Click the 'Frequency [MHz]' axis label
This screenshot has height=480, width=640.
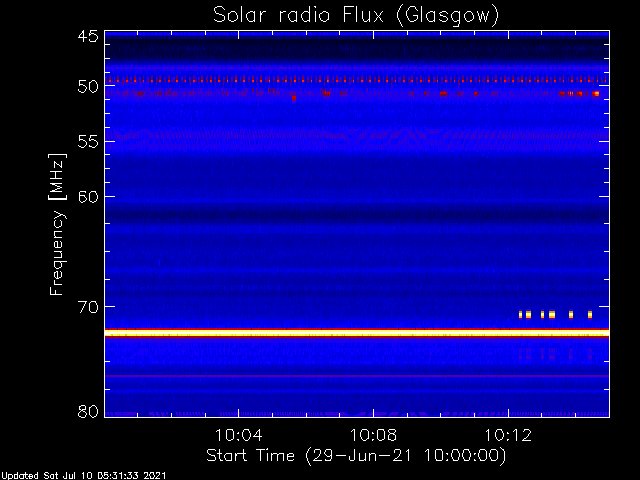point(57,224)
